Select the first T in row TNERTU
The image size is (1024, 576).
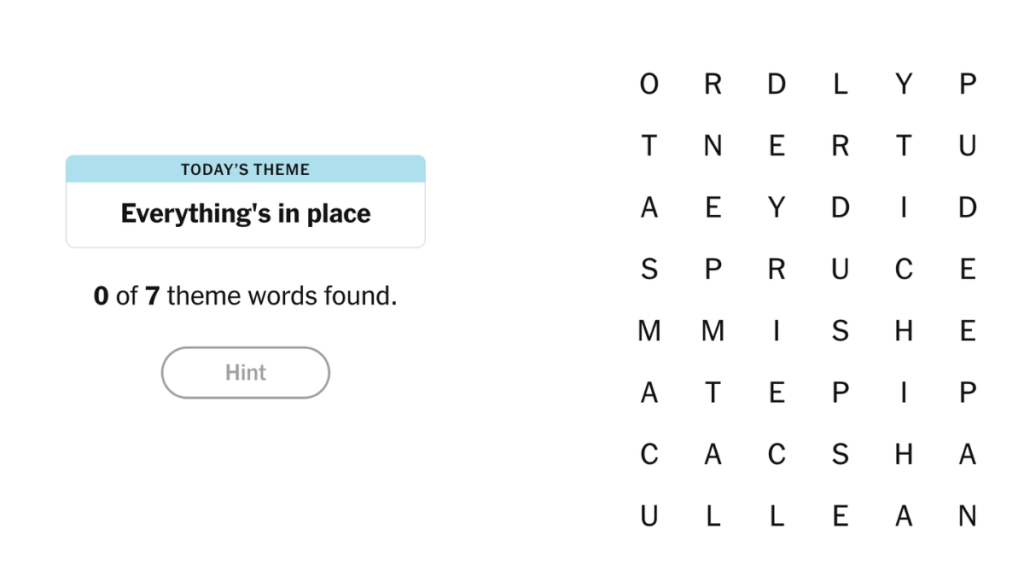[649, 146]
